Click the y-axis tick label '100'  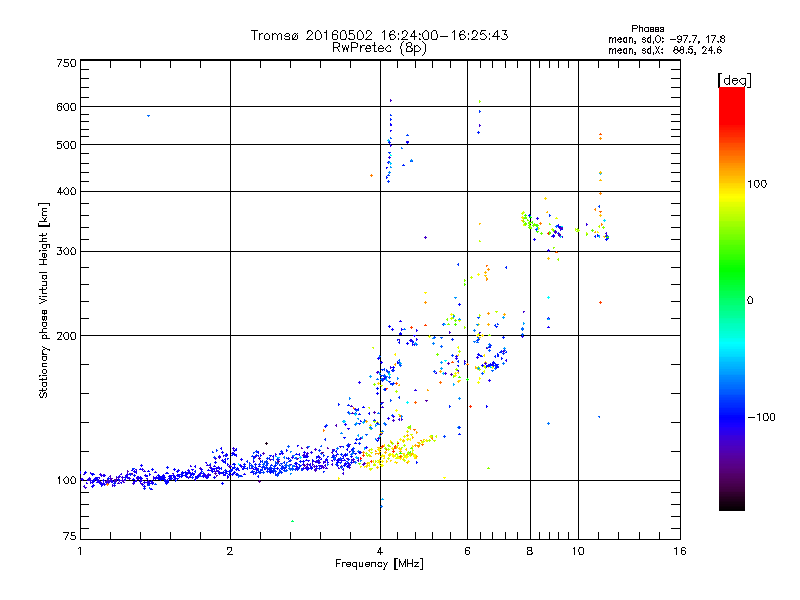point(66,480)
